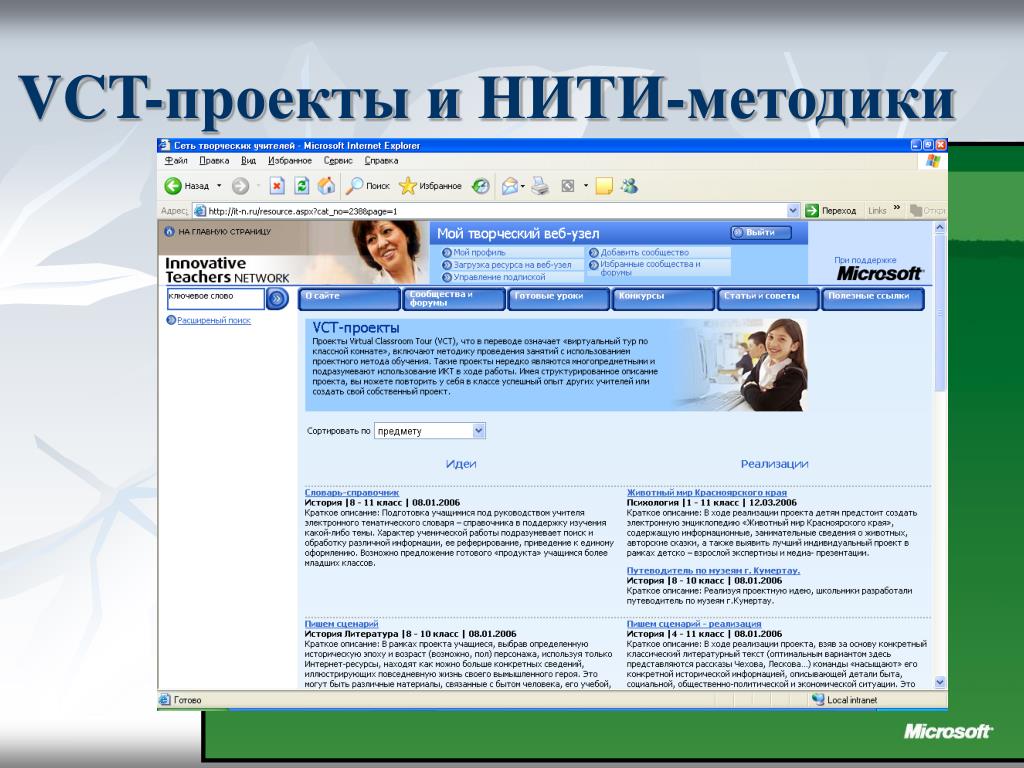Open the Справка menu
Viewport: 1024px width, 768px height.
[x=381, y=161]
